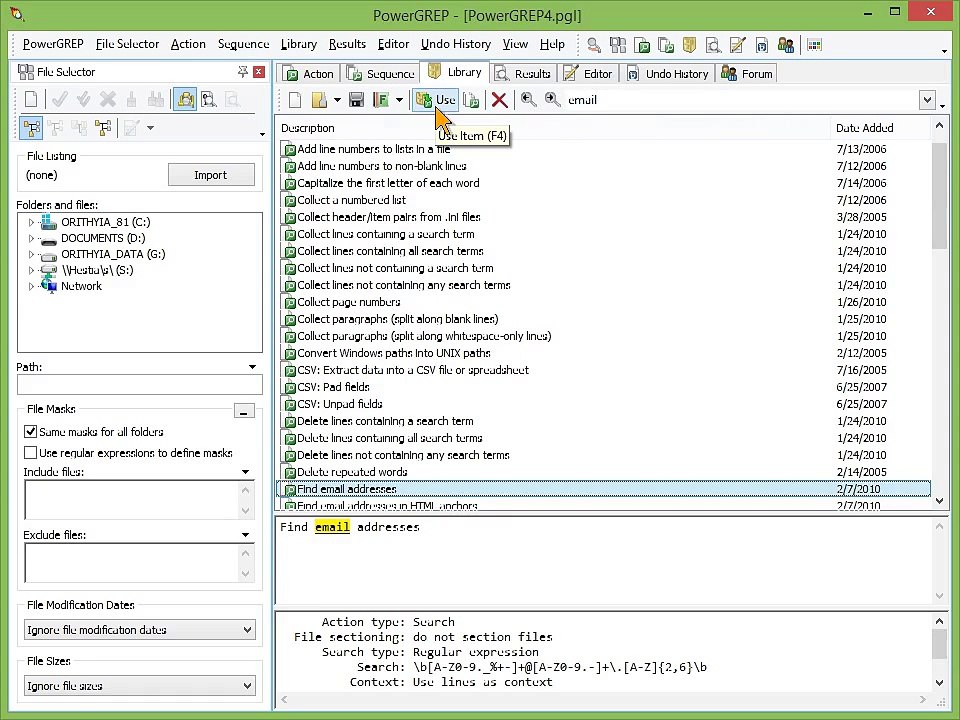The height and width of the screenshot is (720, 960).
Task: Click the library search box containing email
Action: (741, 100)
